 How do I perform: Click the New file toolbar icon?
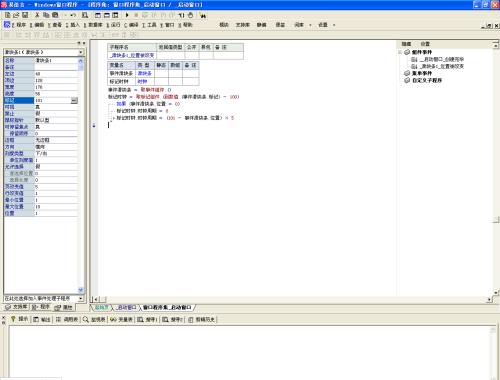pyautogui.click(x=8, y=15)
